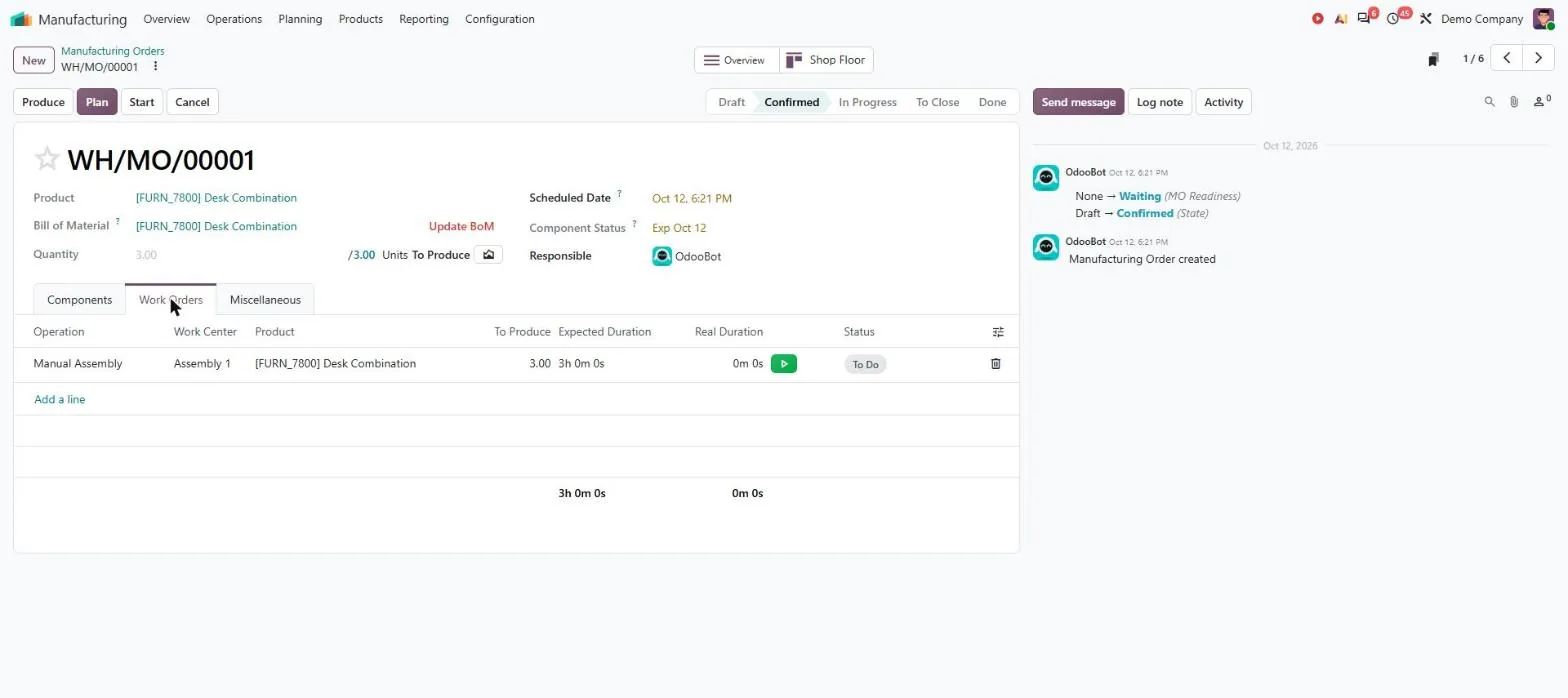The image size is (1568, 698).
Task: Click the Start button
Action: click(x=142, y=102)
